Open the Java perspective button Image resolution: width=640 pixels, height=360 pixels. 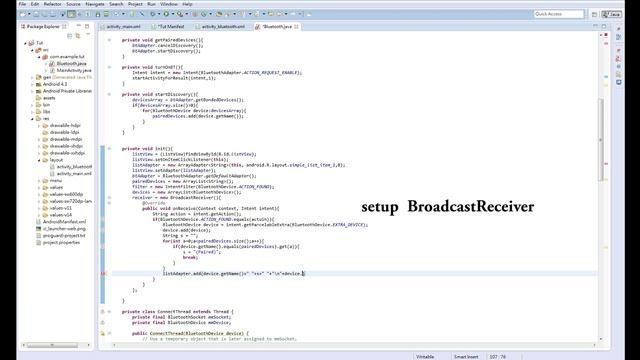[x=611, y=14]
